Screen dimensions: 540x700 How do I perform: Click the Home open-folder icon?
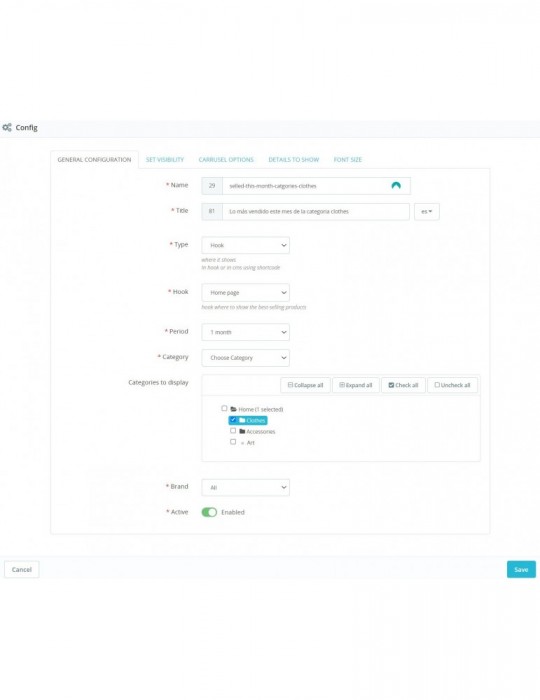coord(233,409)
